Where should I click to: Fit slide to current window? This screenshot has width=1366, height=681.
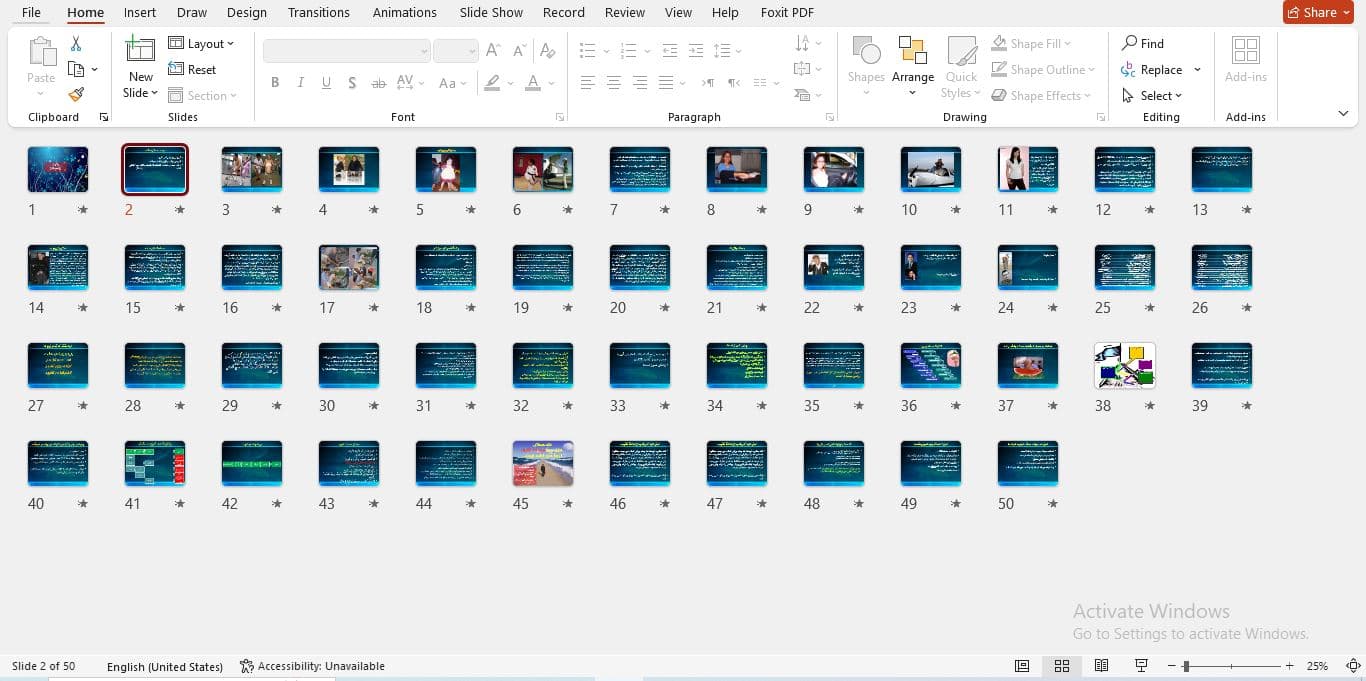click(x=1353, y=666)
